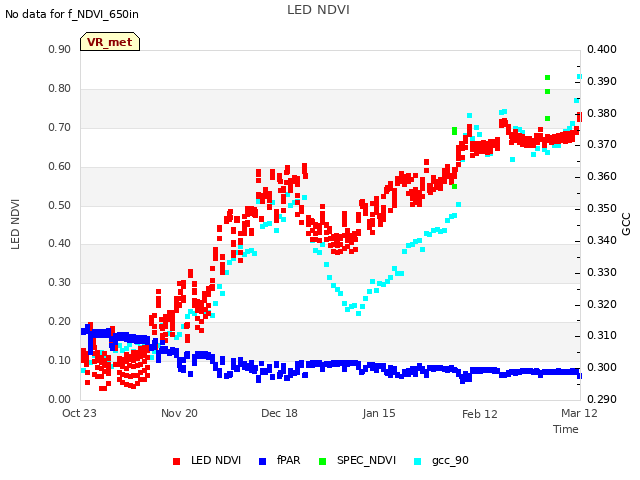Click the LED NDVI legend label
Image resolution: width=640 pixels, height=480 pixels.
click(216, 460)
